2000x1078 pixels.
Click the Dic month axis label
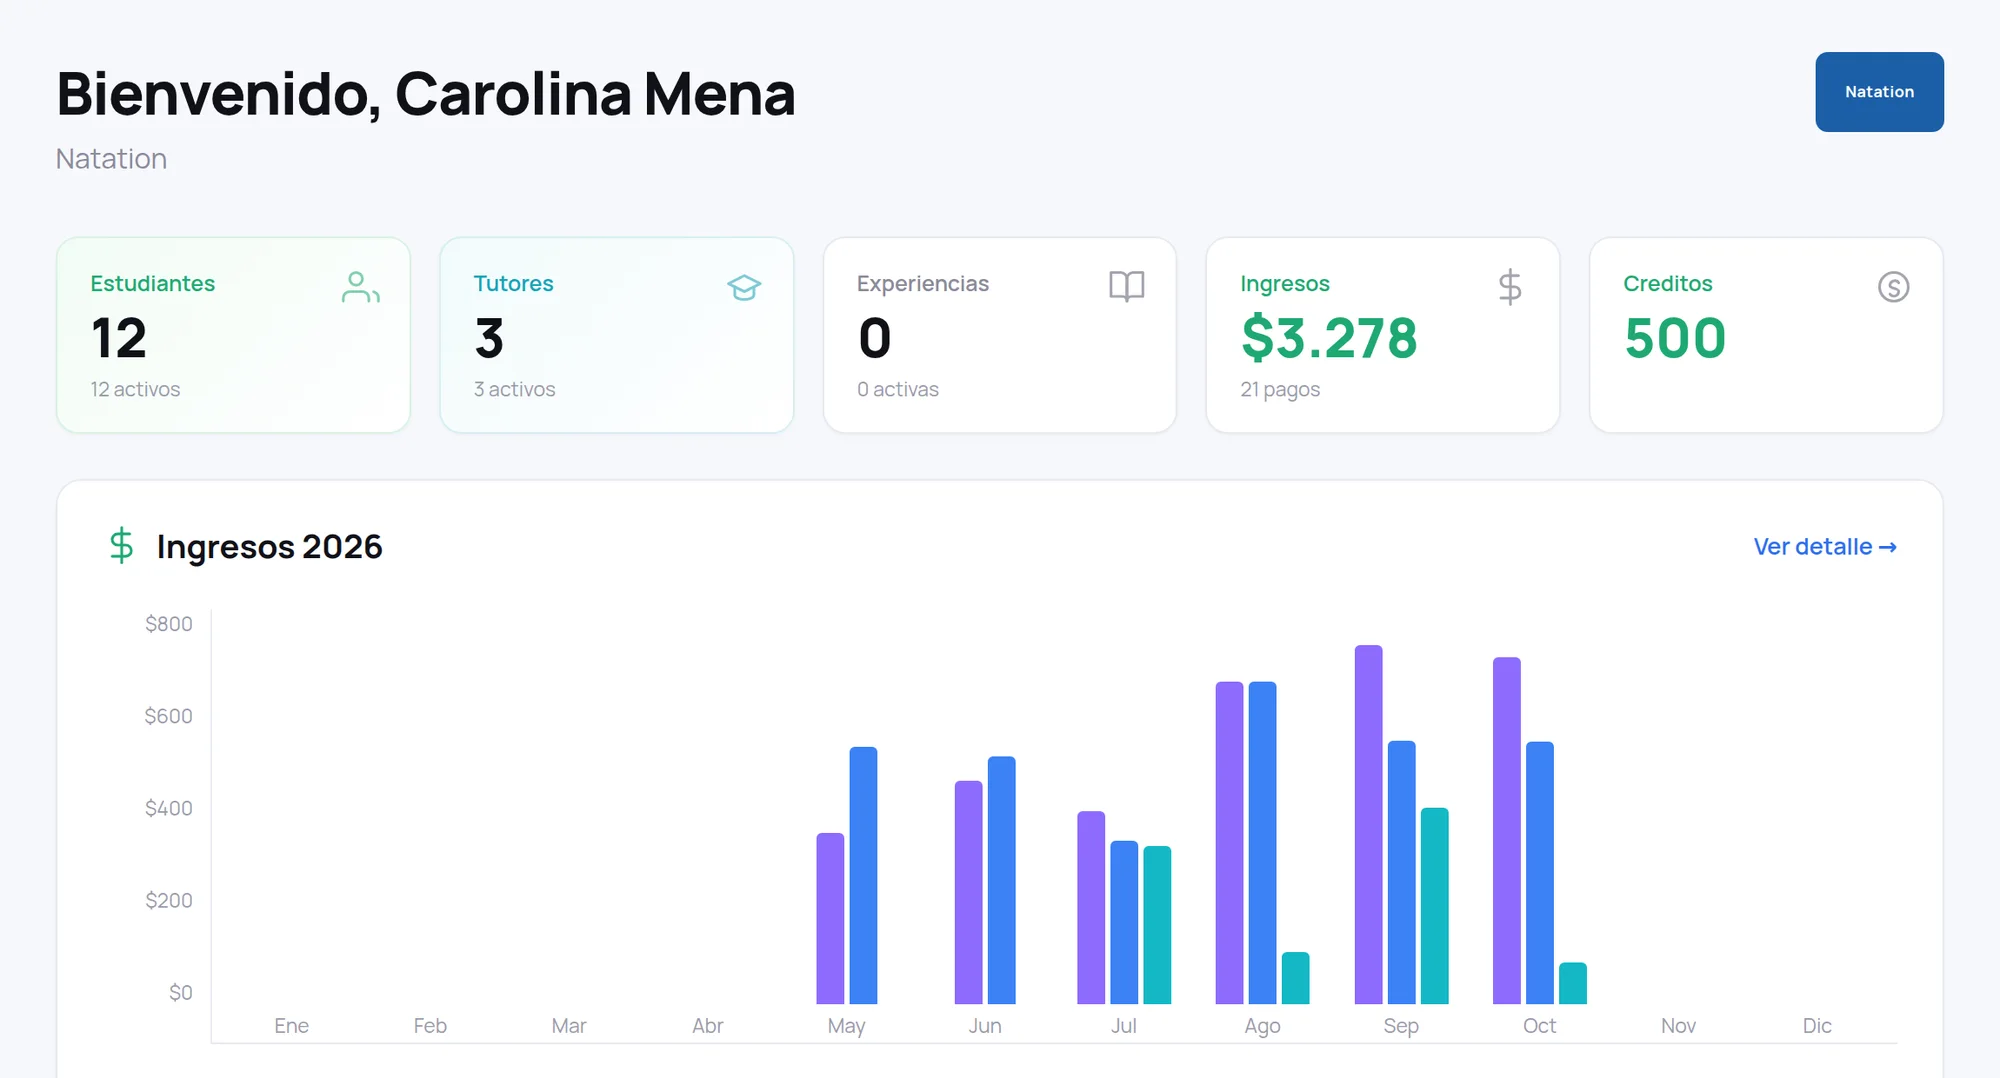click(x=1817, y=1026)
